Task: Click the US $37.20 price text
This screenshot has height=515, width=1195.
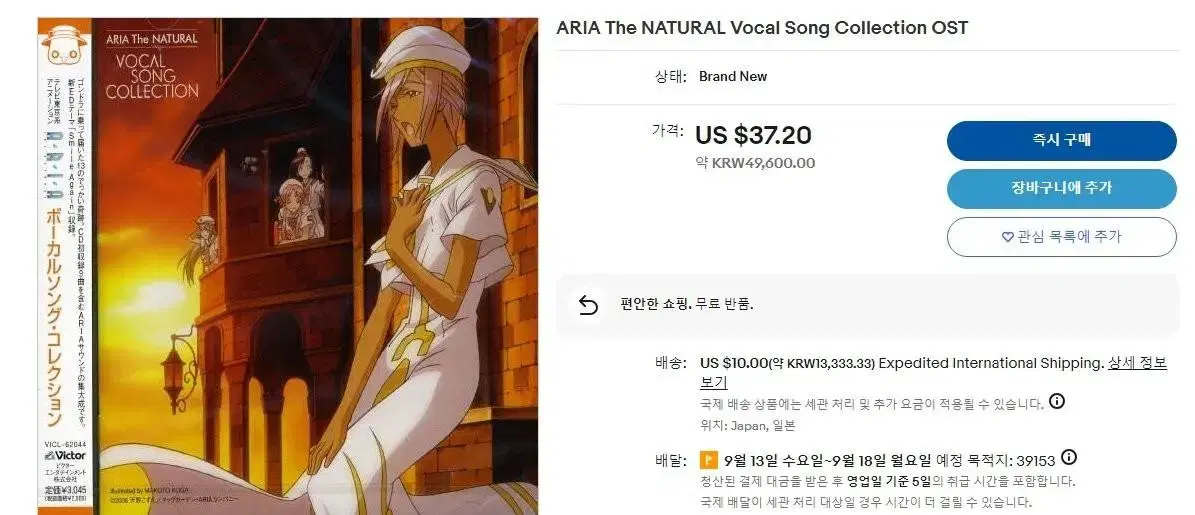Action: click(x=753, y=136)
